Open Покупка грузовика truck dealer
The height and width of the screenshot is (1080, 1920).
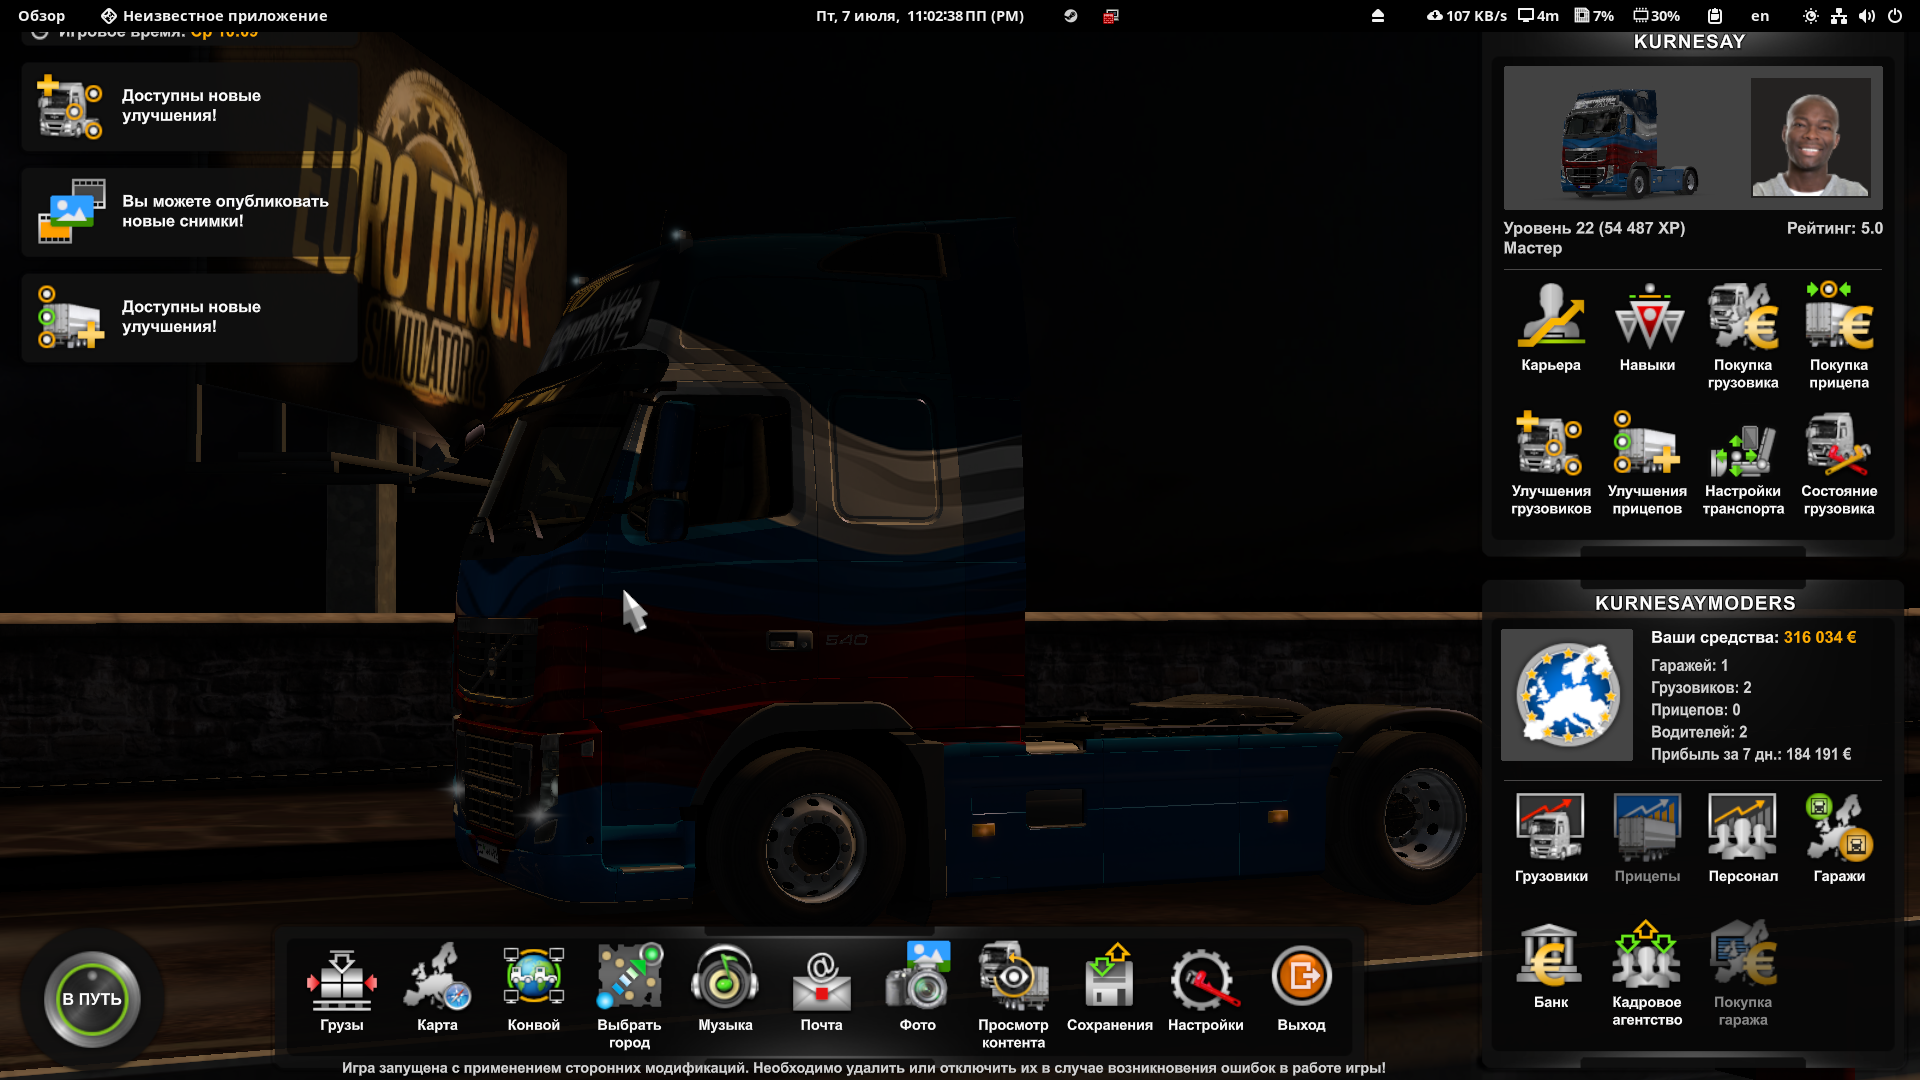tap(1743, 317)
